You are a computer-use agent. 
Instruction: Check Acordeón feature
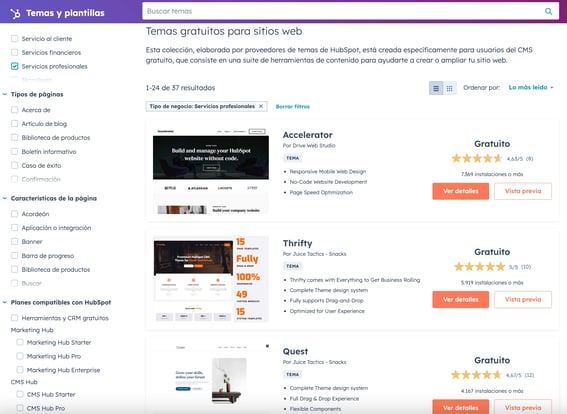[x=14, y=214]
